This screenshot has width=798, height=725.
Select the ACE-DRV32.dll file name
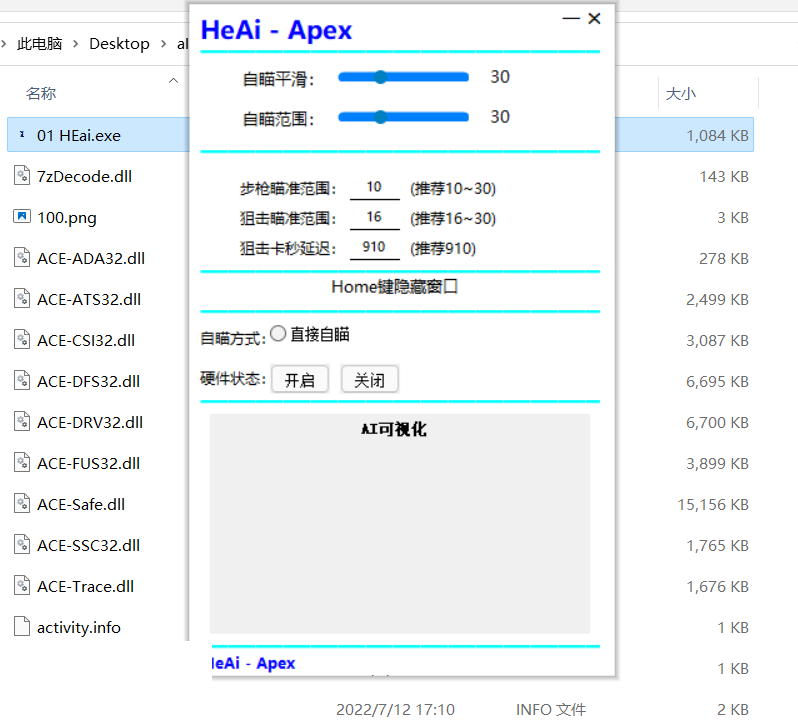click(90, 422)
